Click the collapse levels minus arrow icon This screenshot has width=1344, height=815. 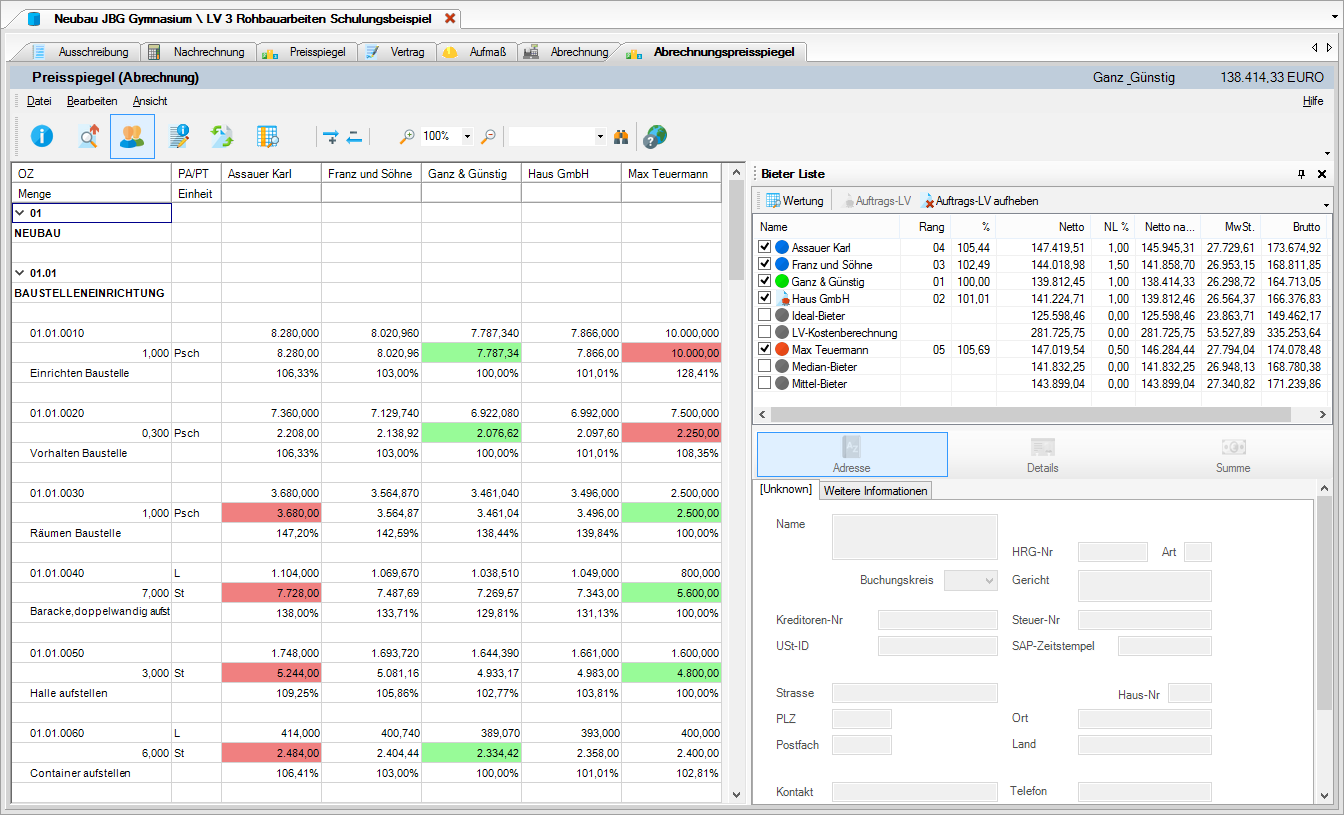pos(353,137)
